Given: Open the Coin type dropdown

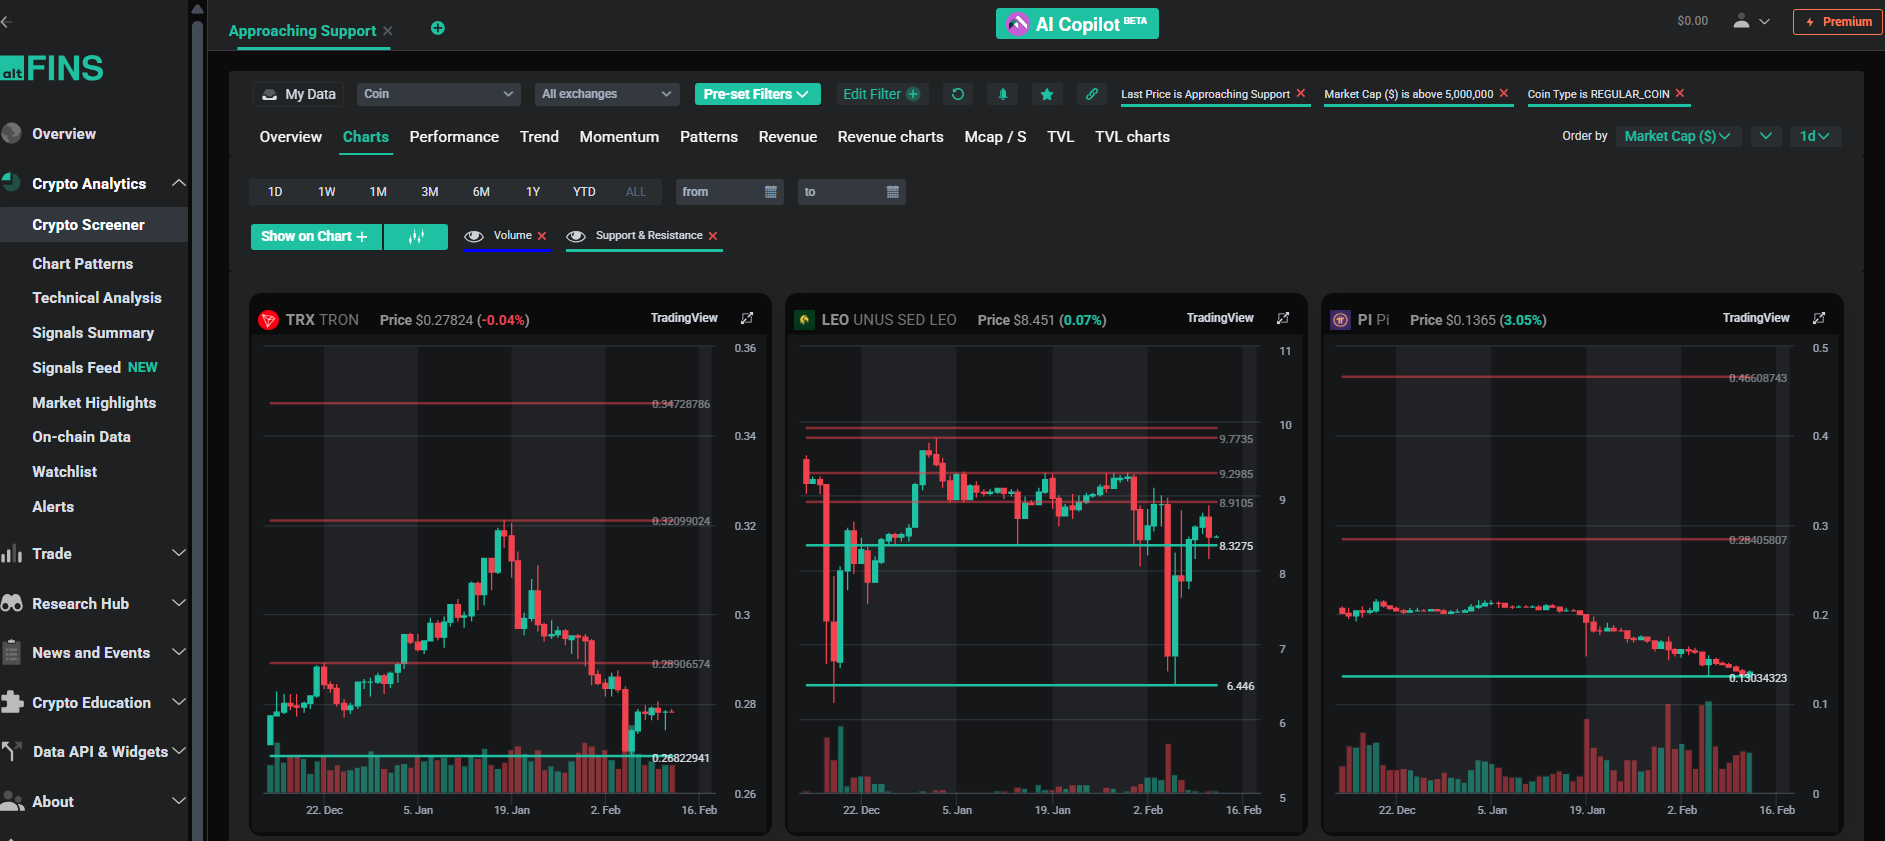Looking at the screenshot, I should [438, 94].
